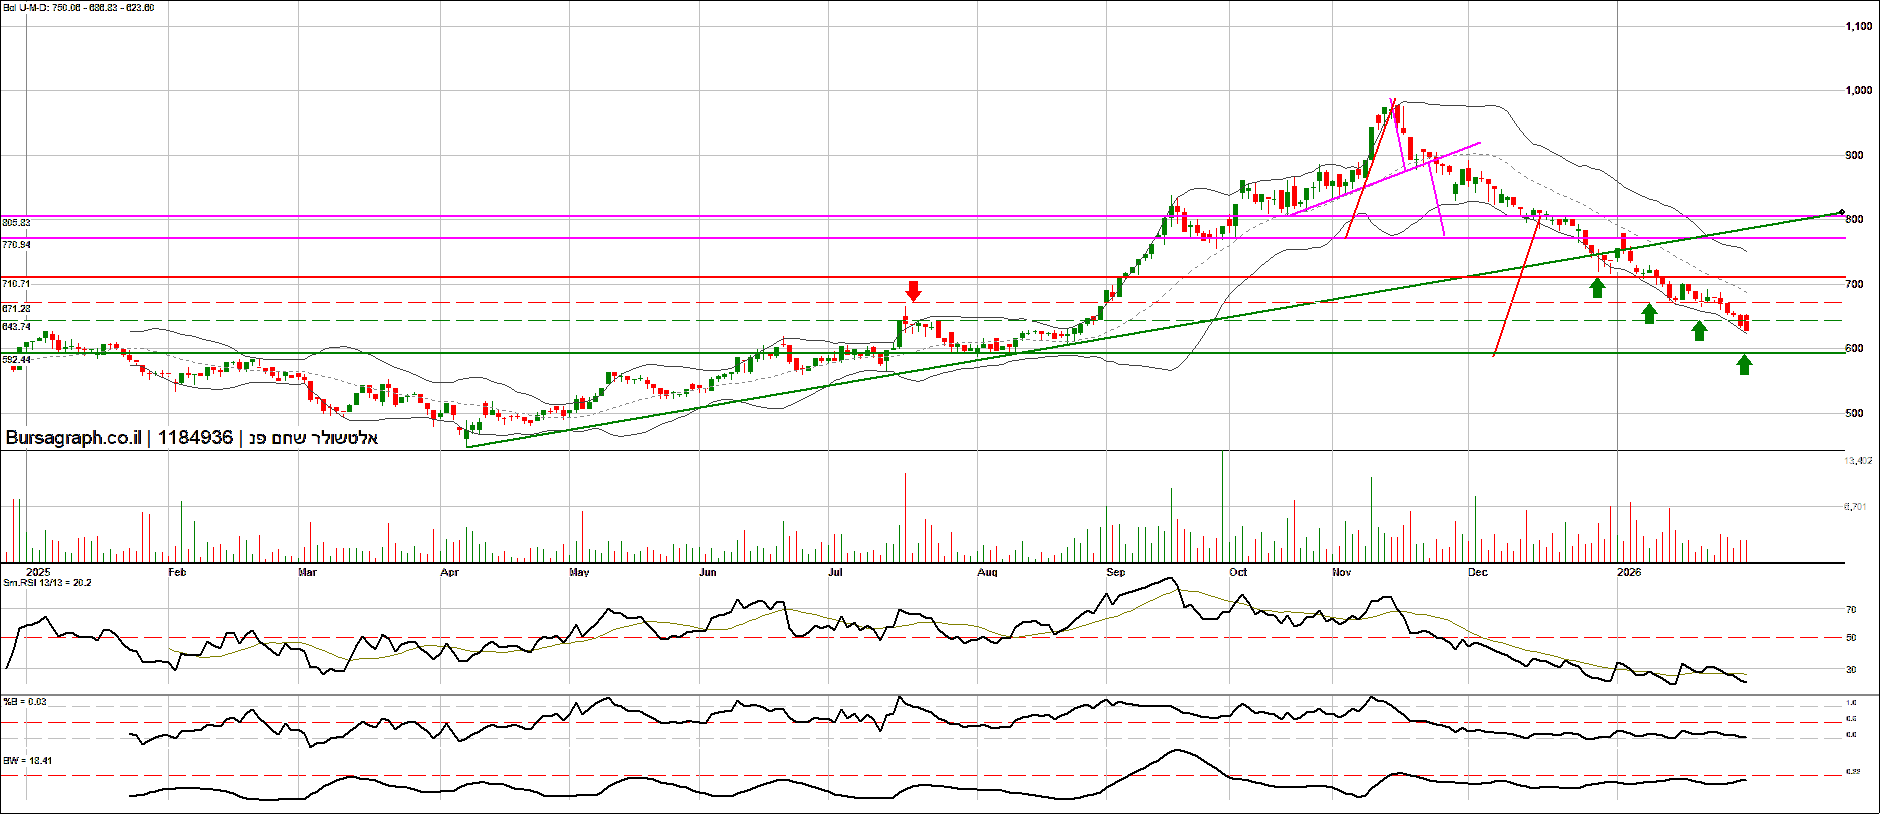Screen dimensions: 1880x814
Task: Select the Feb date axis label
Action: (177, 572)
